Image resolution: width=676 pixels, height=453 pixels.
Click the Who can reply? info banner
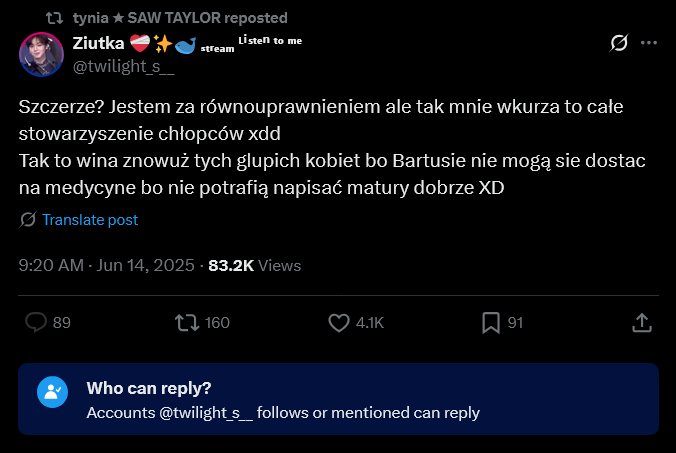pos(338,399)
